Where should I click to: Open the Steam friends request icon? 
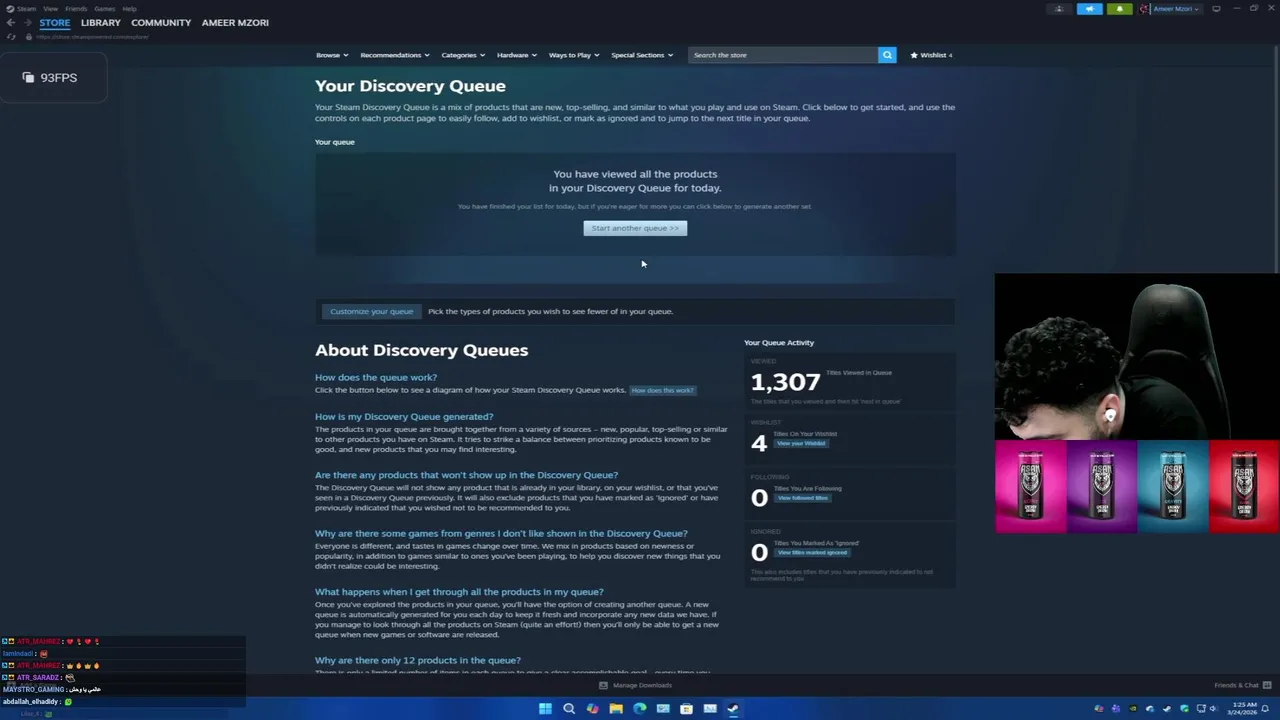(x=1059, y=9)
